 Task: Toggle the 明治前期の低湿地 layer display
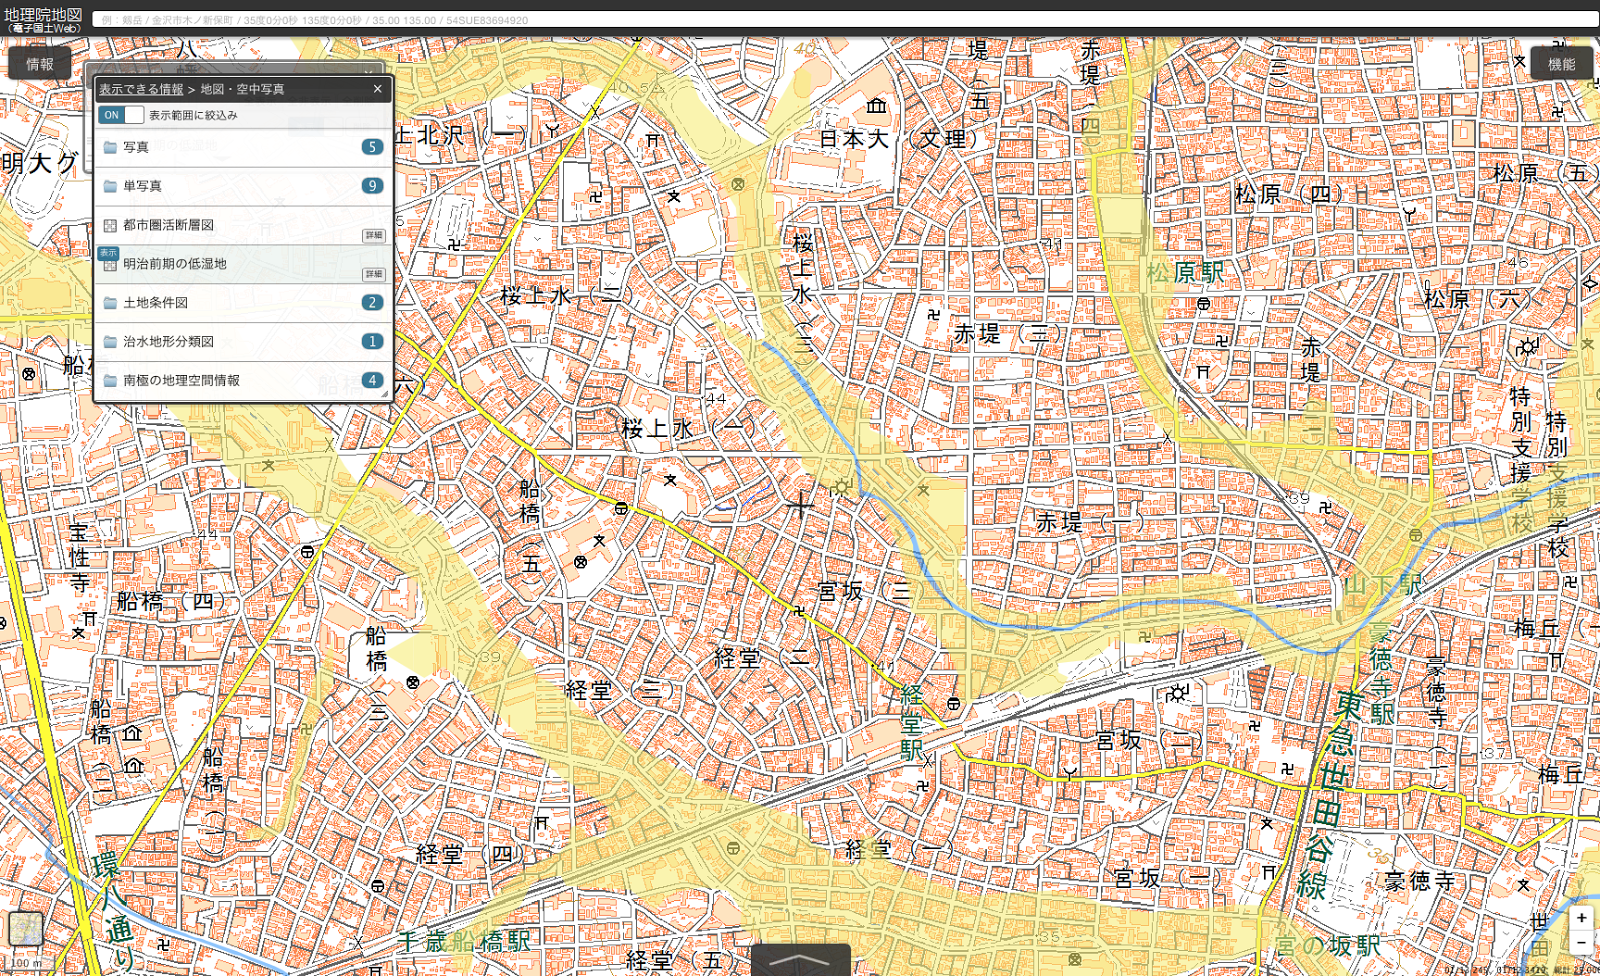click(x=174, y=264)
